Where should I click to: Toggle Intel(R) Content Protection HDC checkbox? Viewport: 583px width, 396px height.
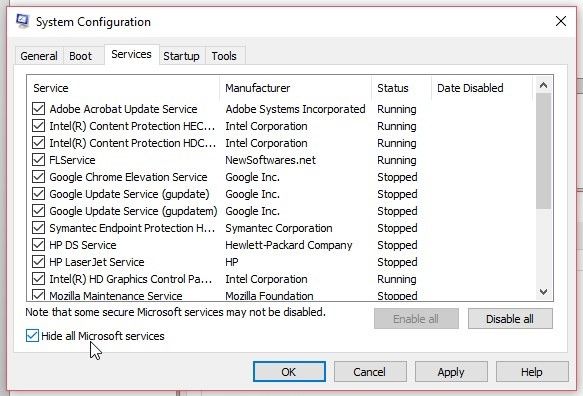coord(38,143)
